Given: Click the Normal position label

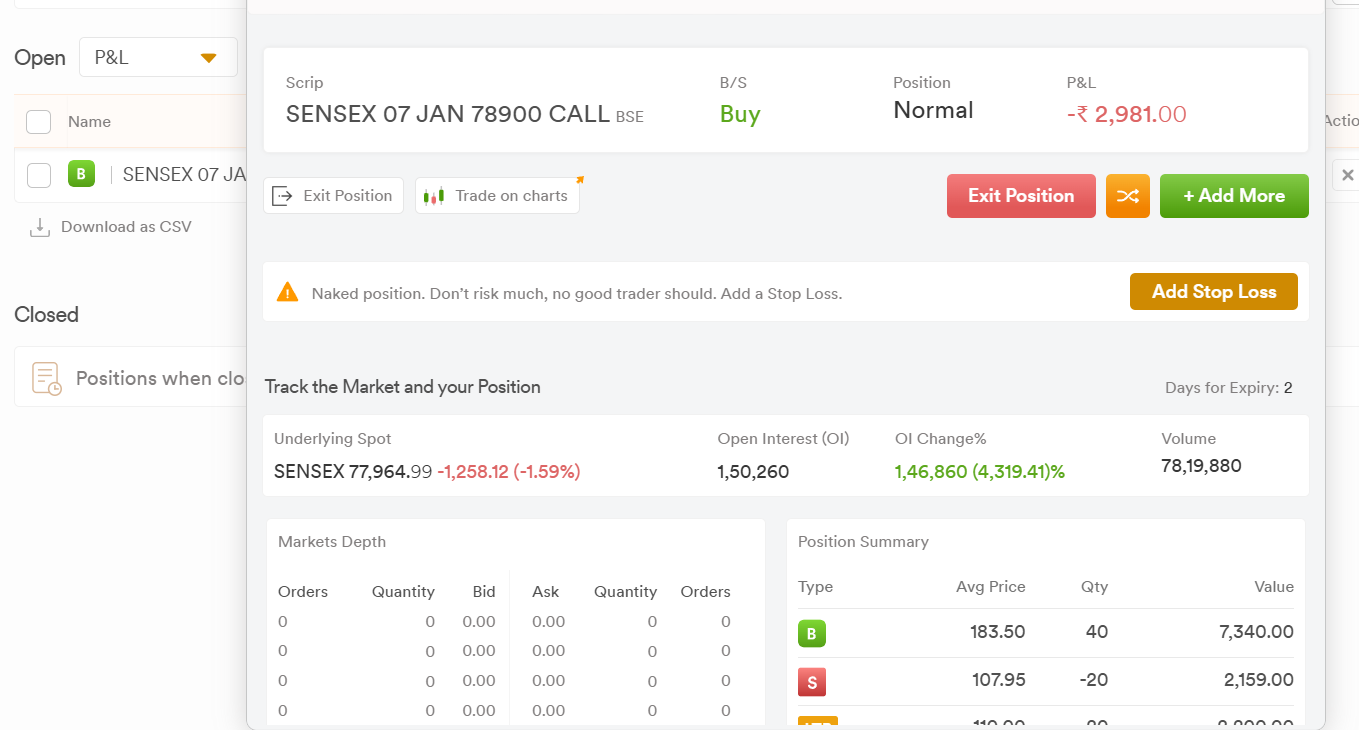Looking at the screenshot, I should (x=933, y=110).
